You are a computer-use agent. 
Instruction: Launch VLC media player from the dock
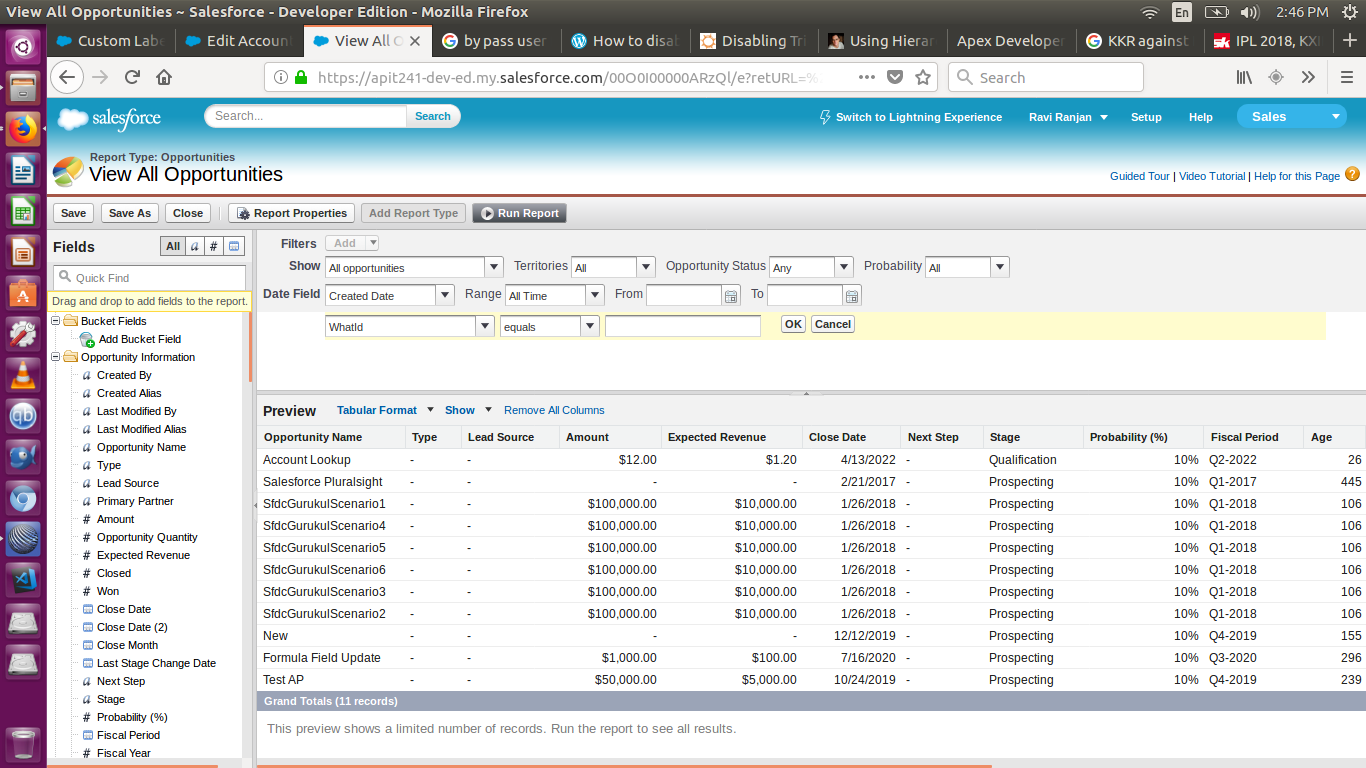point(23,375)
